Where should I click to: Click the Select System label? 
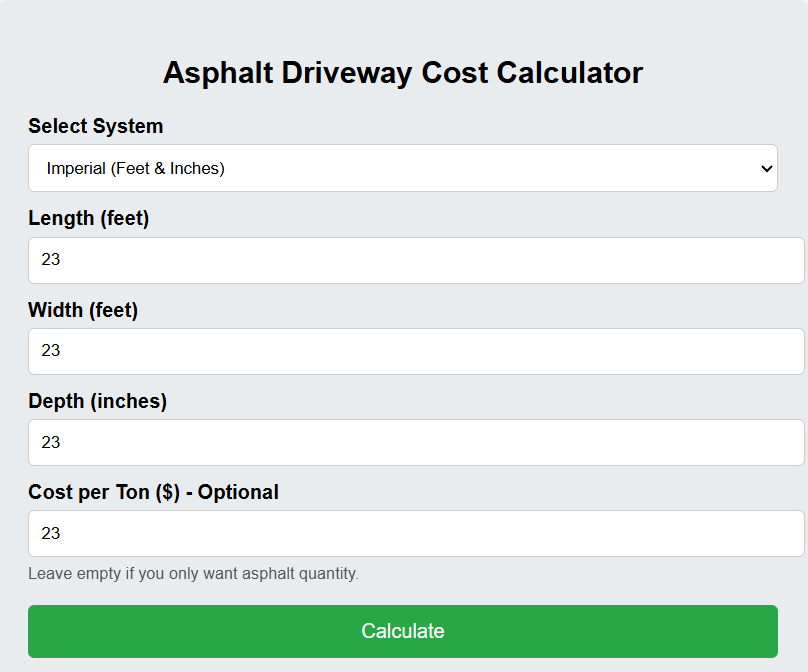(95, 126)
